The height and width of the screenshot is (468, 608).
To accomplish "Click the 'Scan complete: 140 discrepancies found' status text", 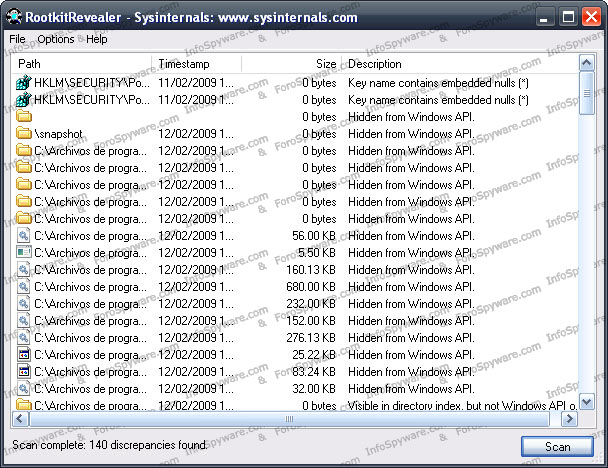I will click(110, 445).
